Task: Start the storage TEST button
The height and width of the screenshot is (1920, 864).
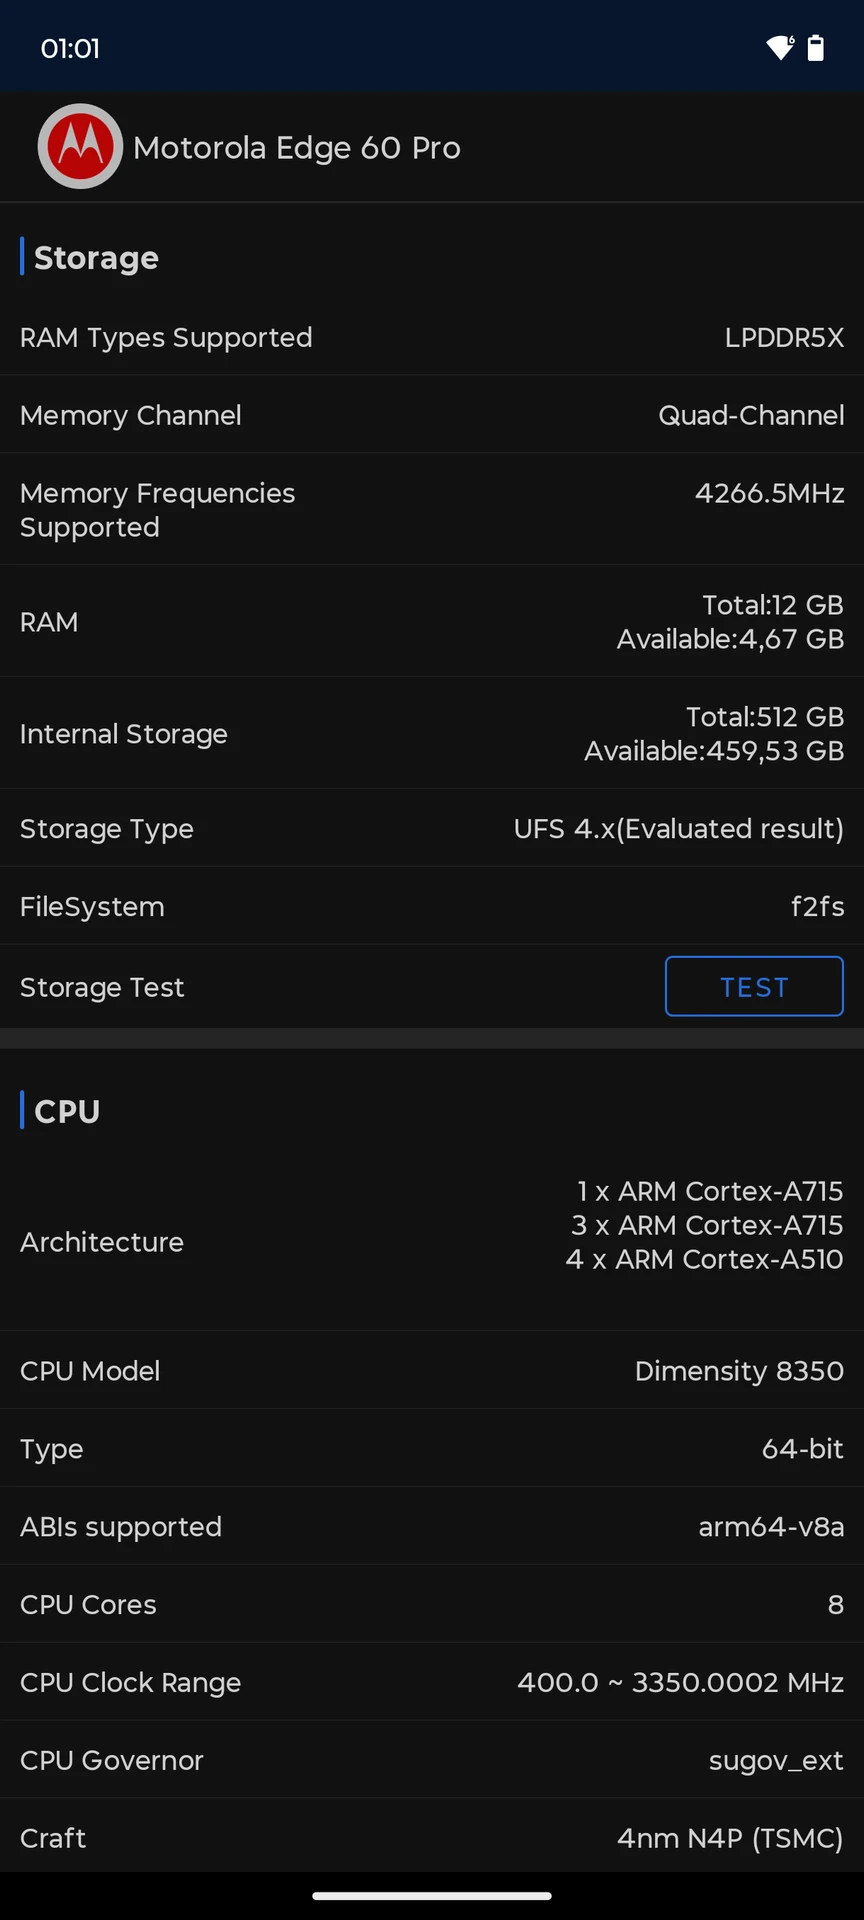Action: coord(754,986)
